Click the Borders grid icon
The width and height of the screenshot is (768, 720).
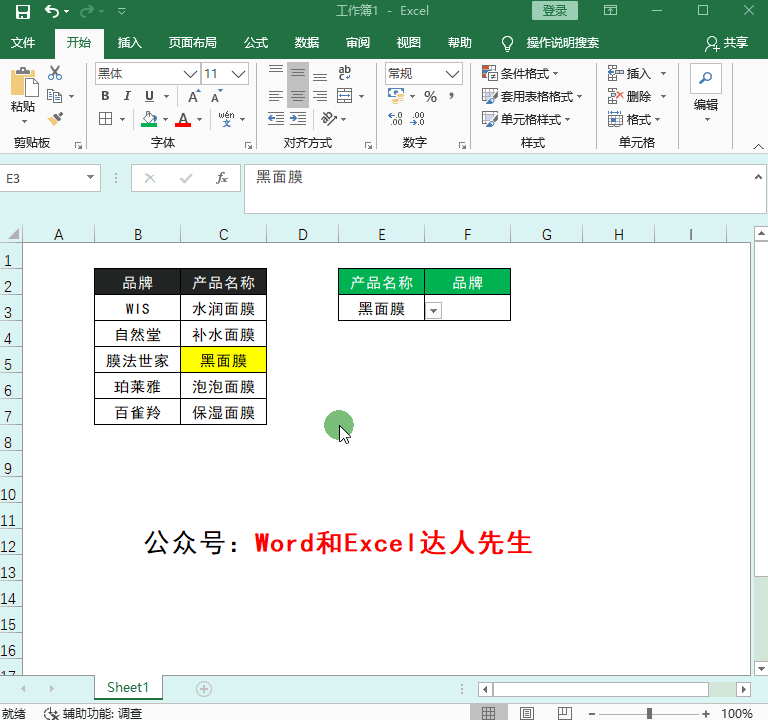pos(105,119)
